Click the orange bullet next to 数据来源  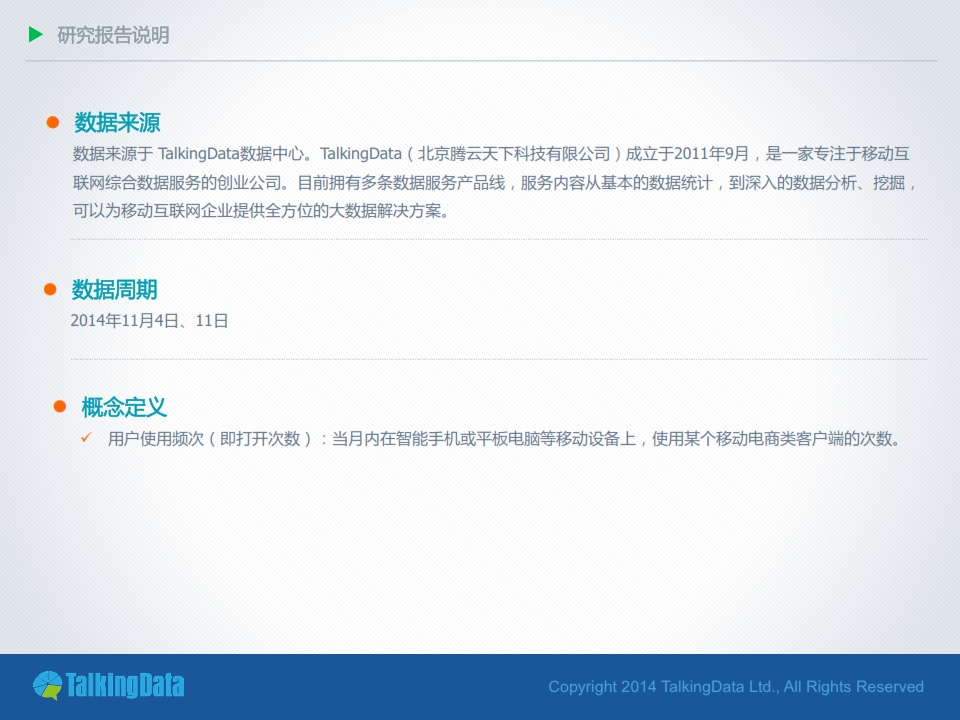point(53,122)
